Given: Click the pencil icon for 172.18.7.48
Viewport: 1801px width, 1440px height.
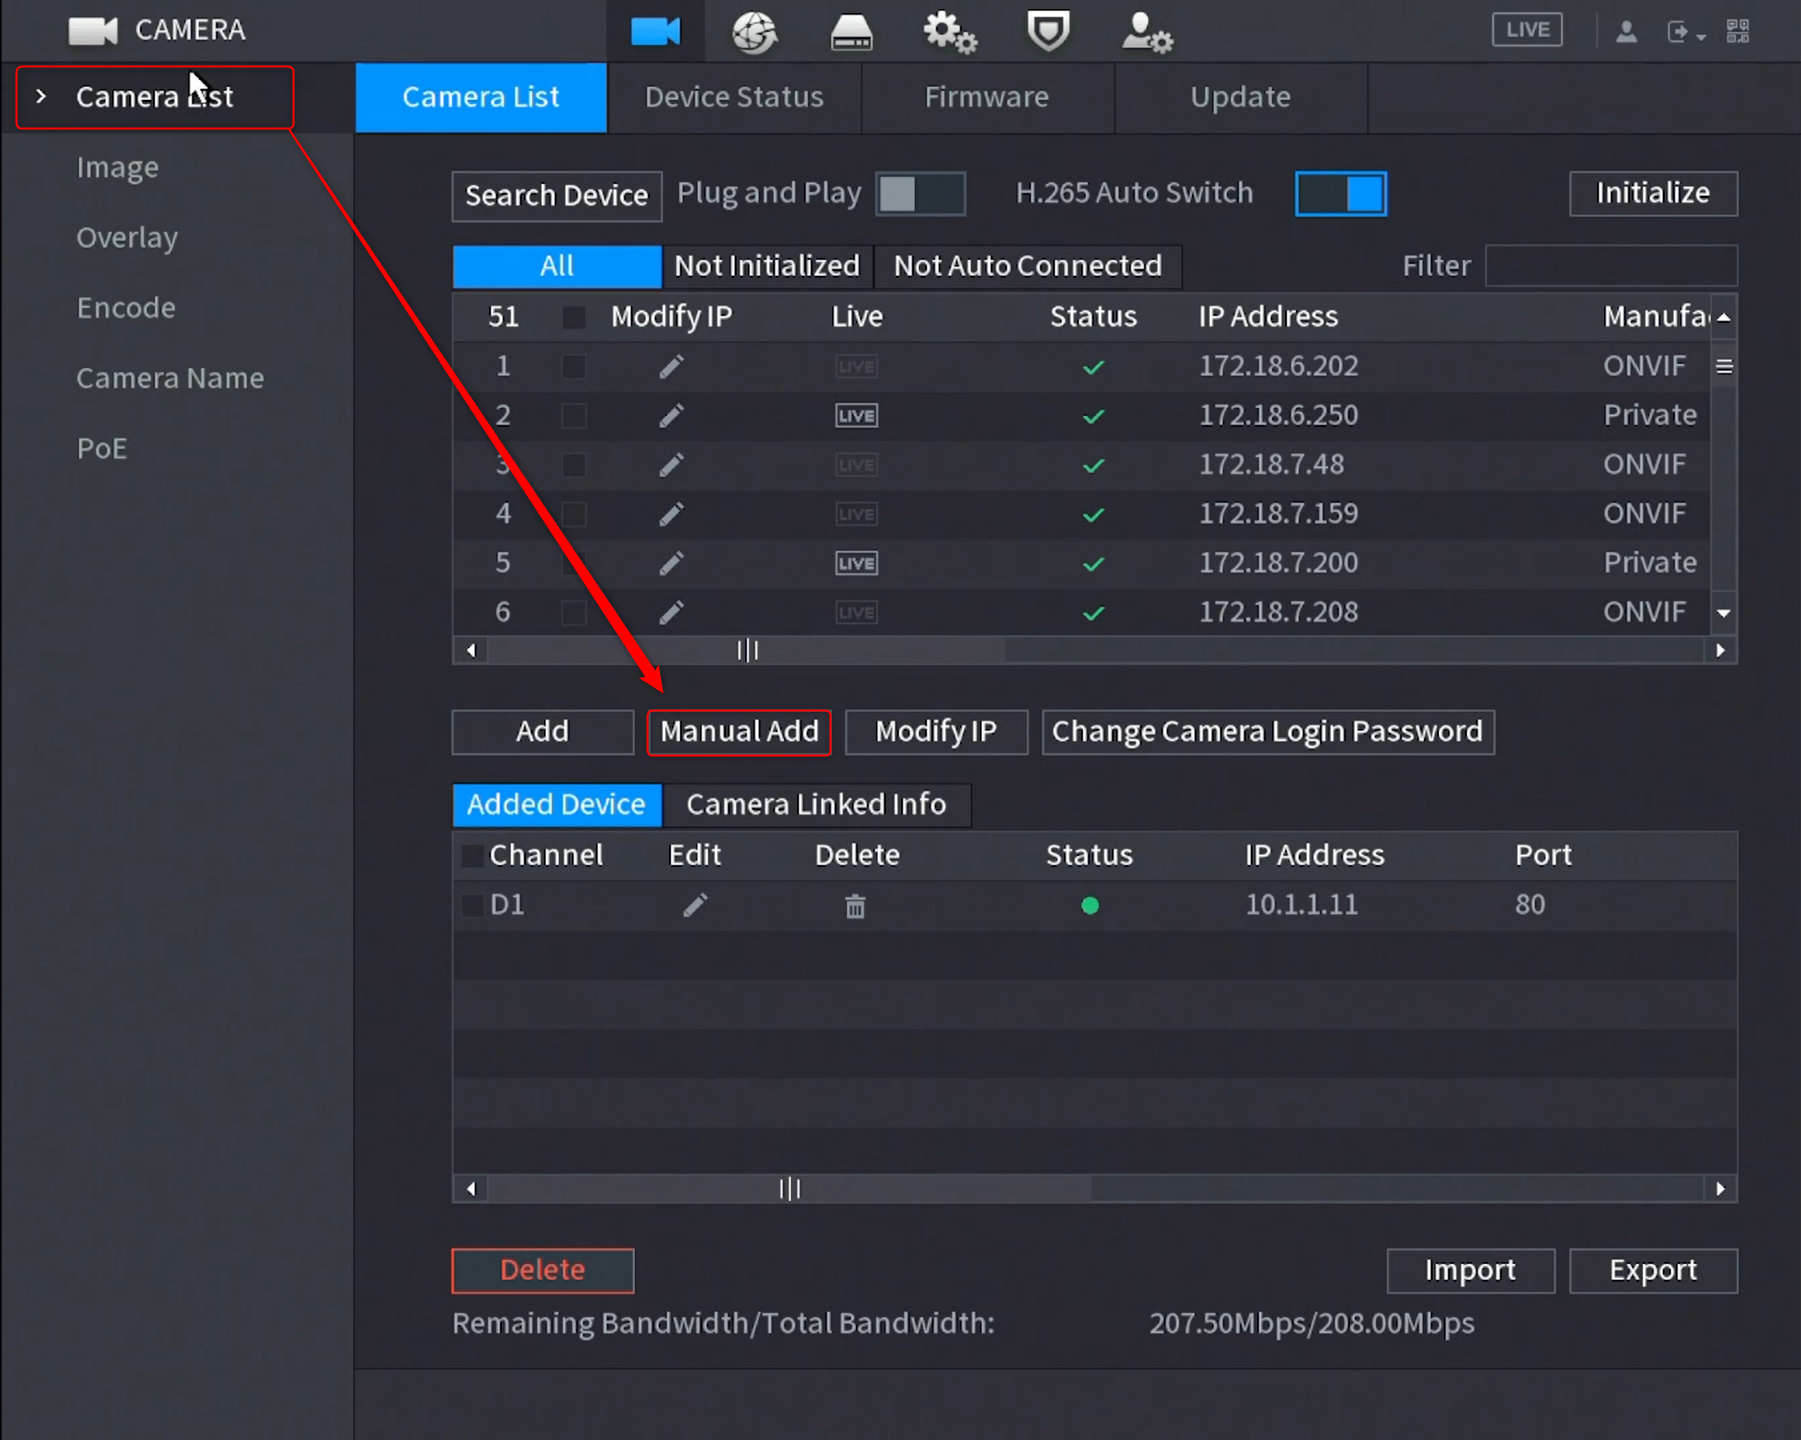Looking at the screenshot, I should coord(671,465).
